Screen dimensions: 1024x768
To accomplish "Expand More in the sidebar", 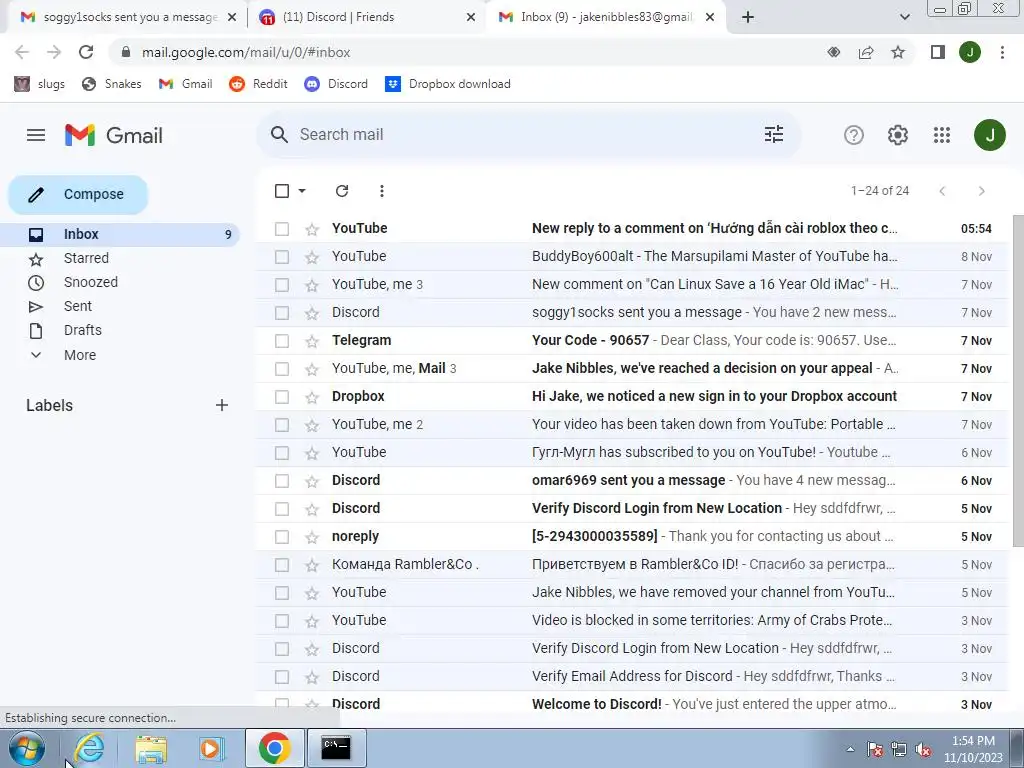I will tap(80, 355).
